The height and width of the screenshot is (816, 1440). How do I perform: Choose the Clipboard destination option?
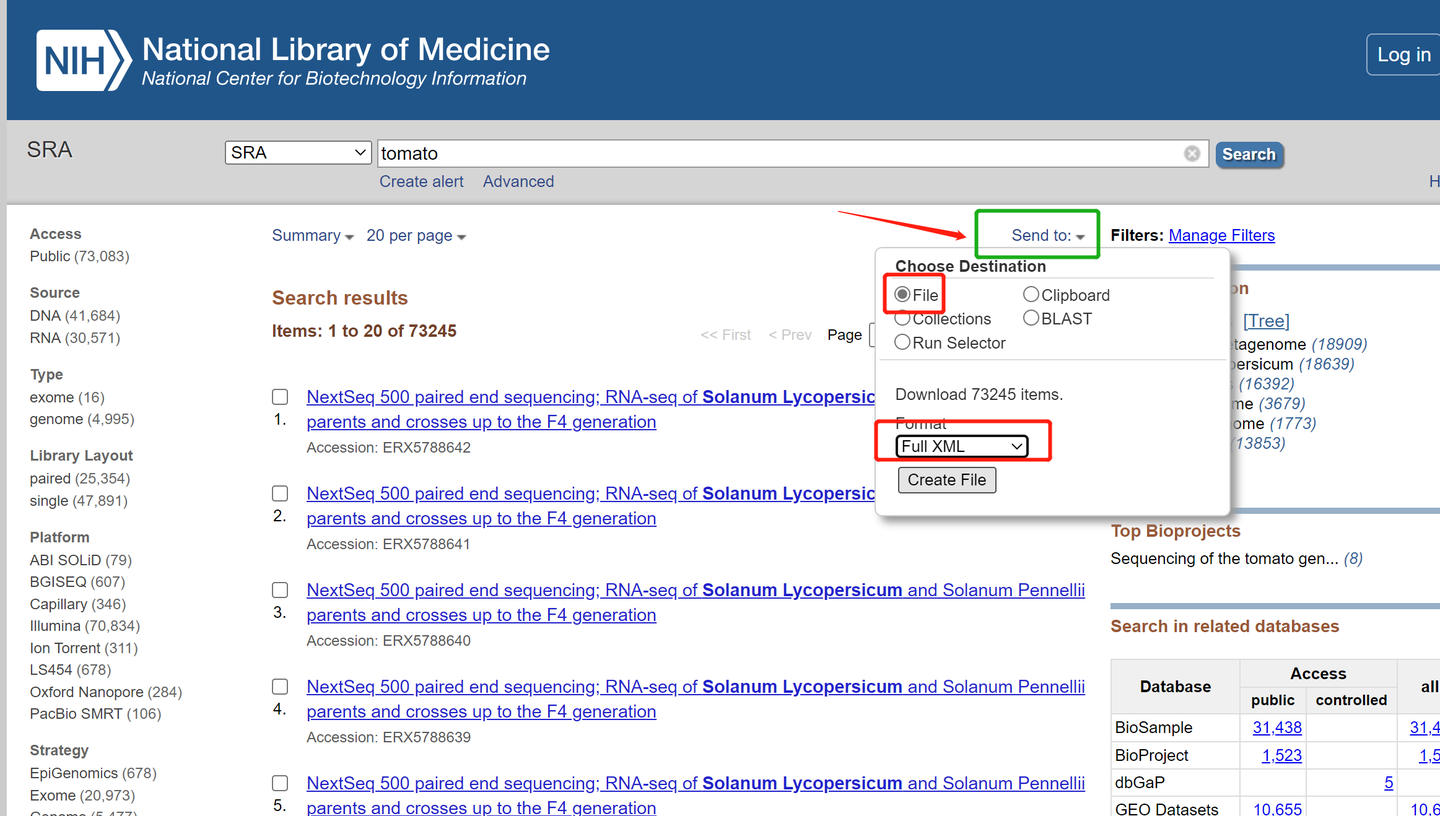[1031, 295]
